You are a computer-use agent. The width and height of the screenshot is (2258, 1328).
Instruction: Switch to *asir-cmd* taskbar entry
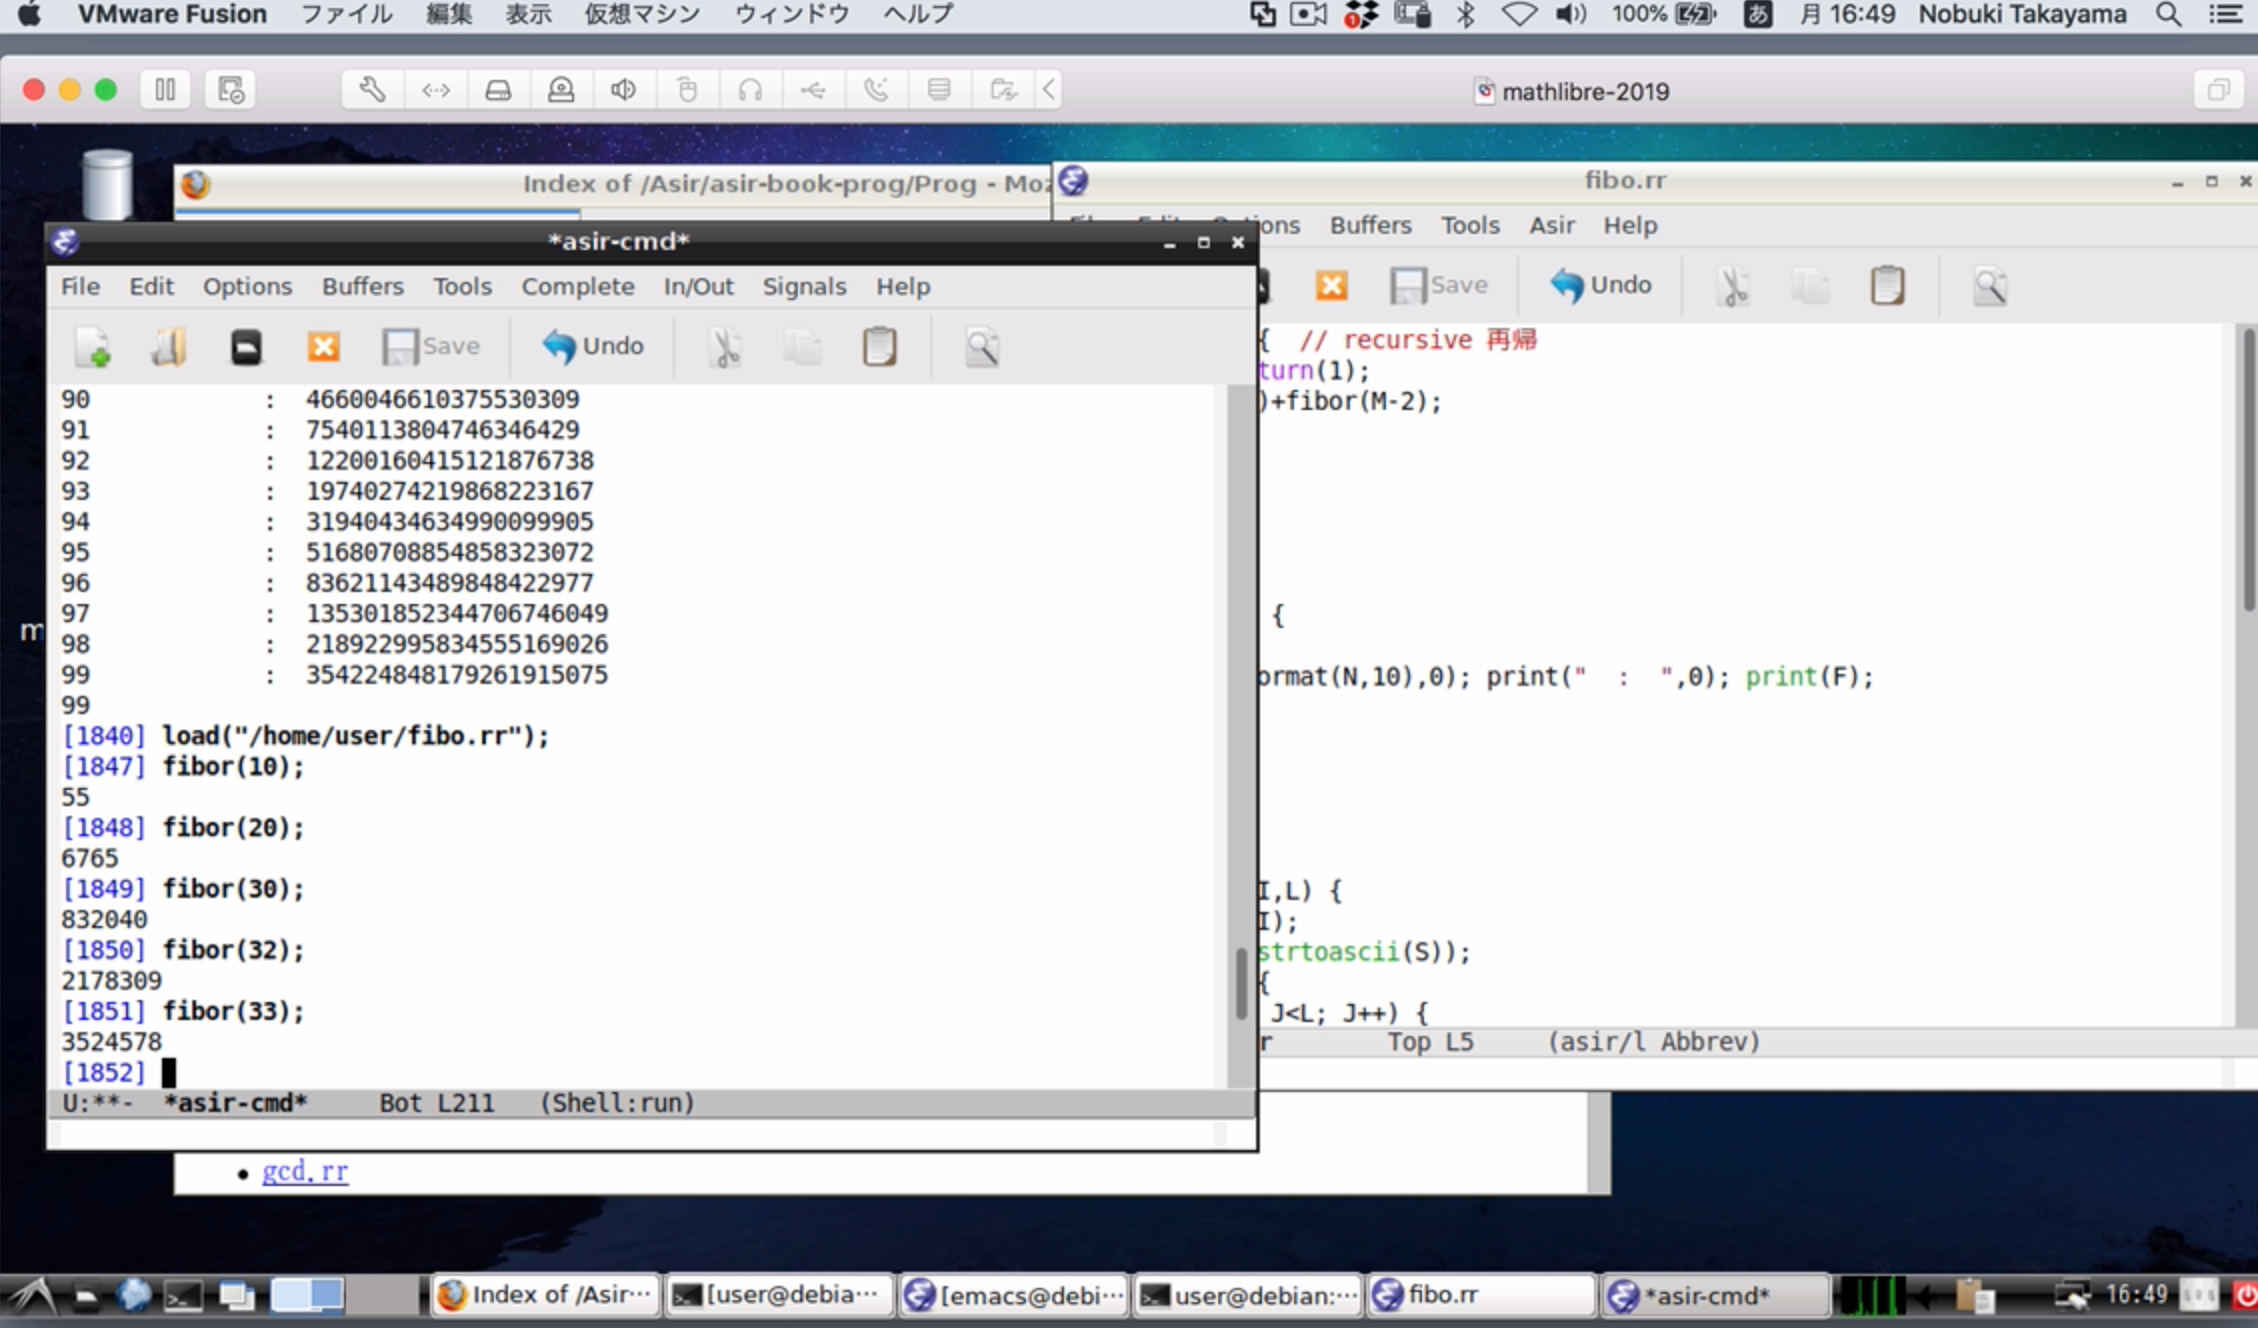point(1714,1295)
